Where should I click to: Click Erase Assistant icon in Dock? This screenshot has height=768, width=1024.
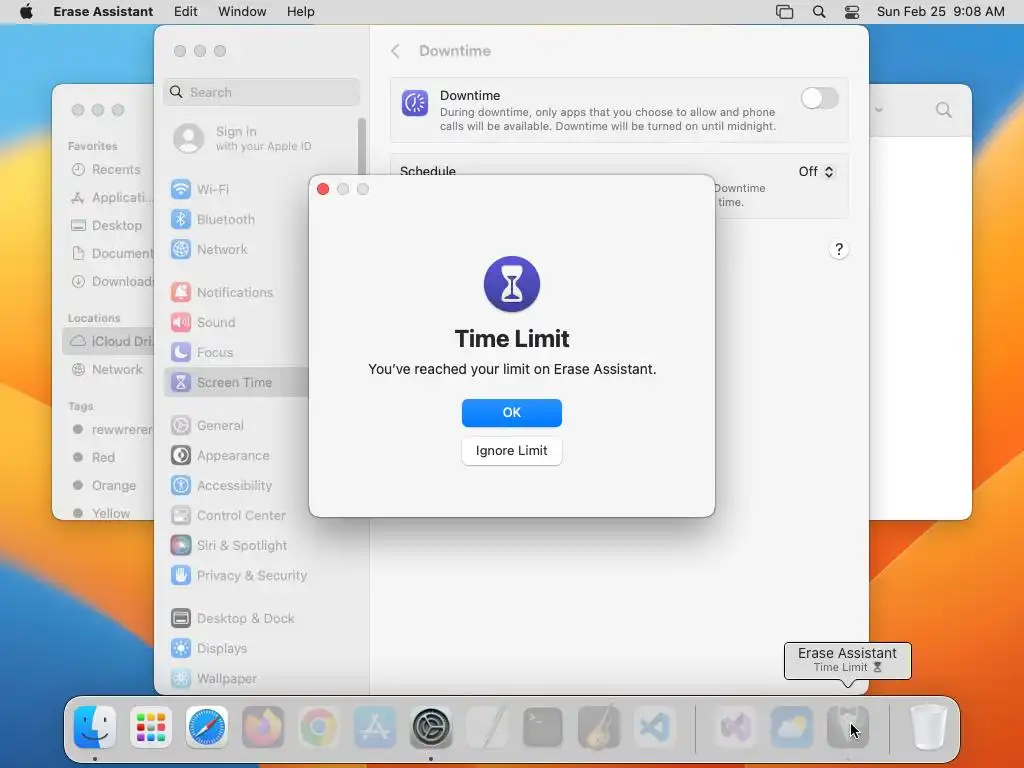click(848, 727)
